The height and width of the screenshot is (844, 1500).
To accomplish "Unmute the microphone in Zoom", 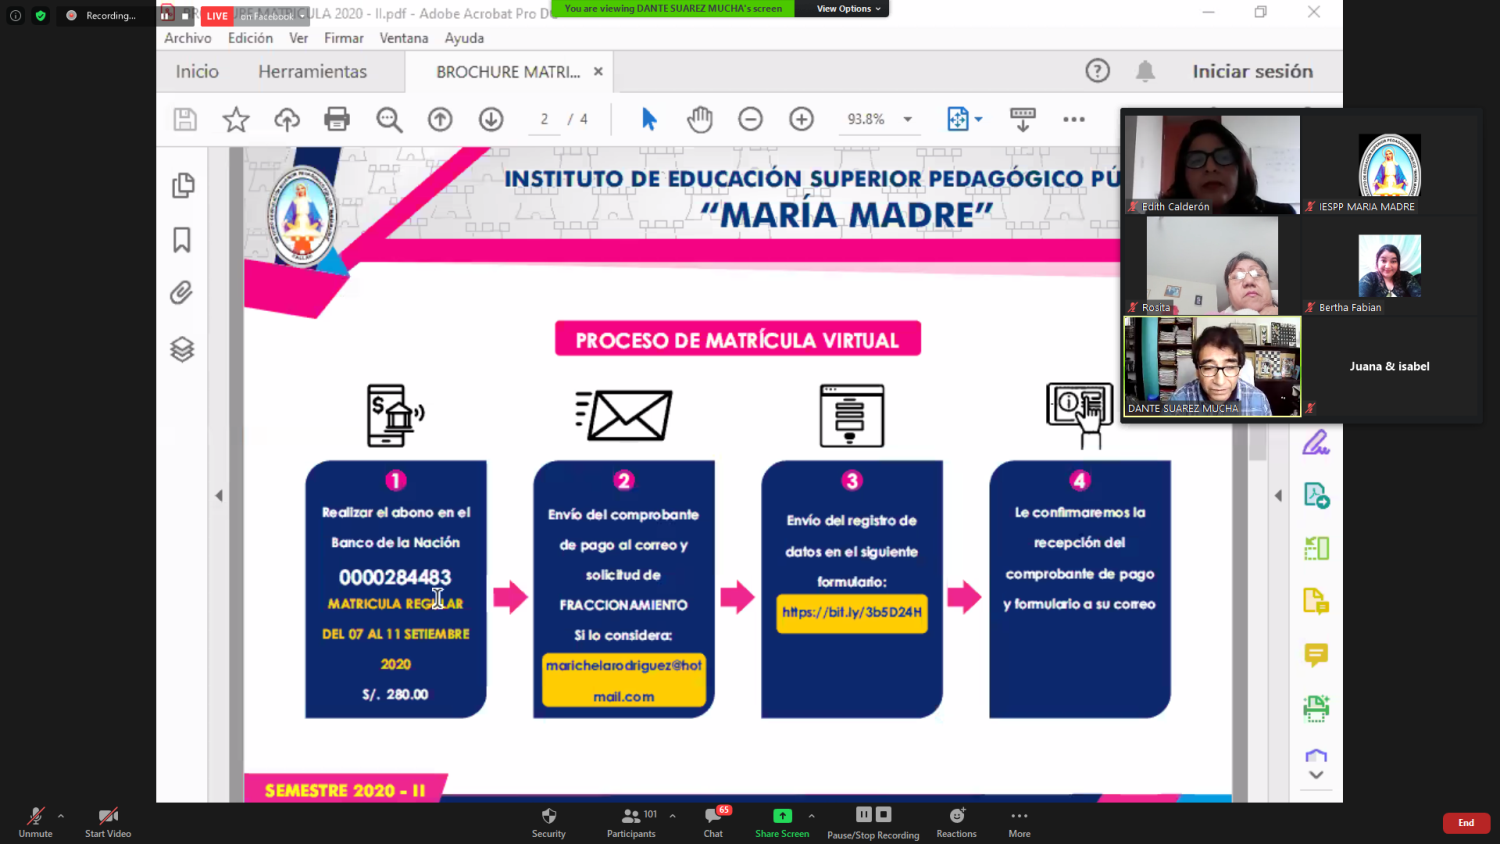I will (x=35, y=821).
